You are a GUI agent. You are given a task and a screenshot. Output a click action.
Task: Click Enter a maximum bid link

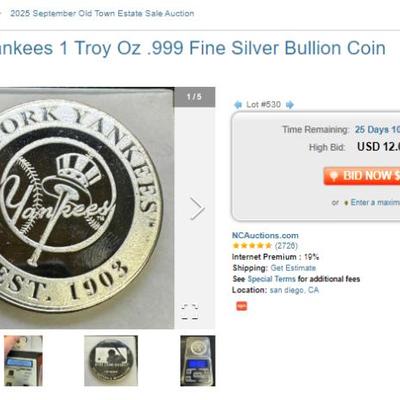[375, 202]
